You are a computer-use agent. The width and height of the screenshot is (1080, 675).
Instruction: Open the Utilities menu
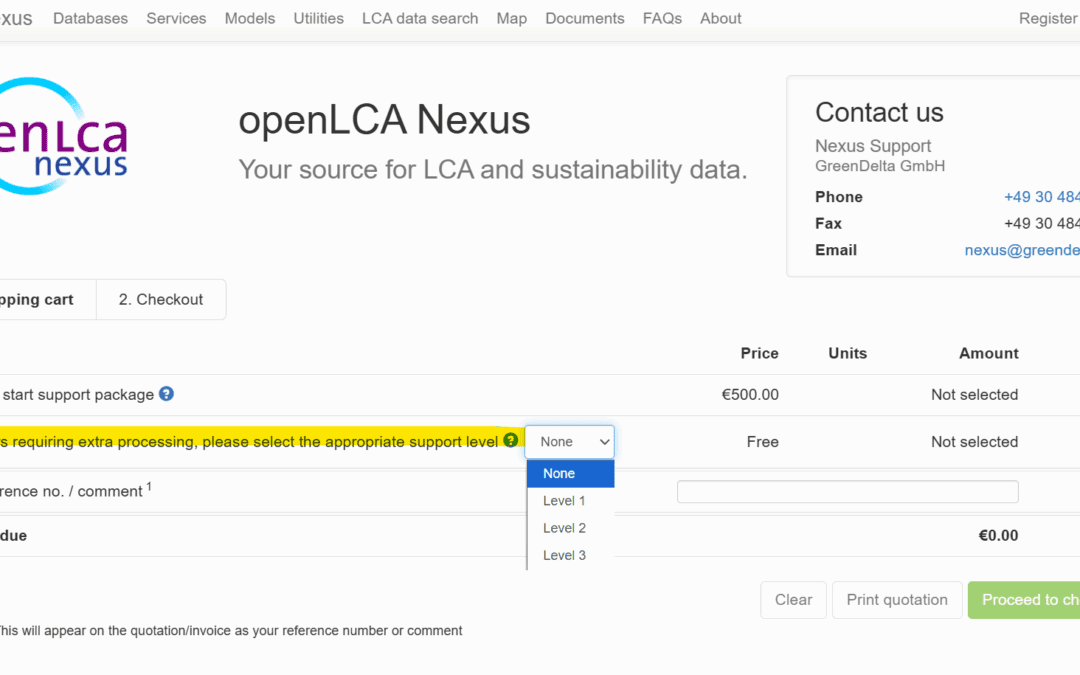coord(318,19)
